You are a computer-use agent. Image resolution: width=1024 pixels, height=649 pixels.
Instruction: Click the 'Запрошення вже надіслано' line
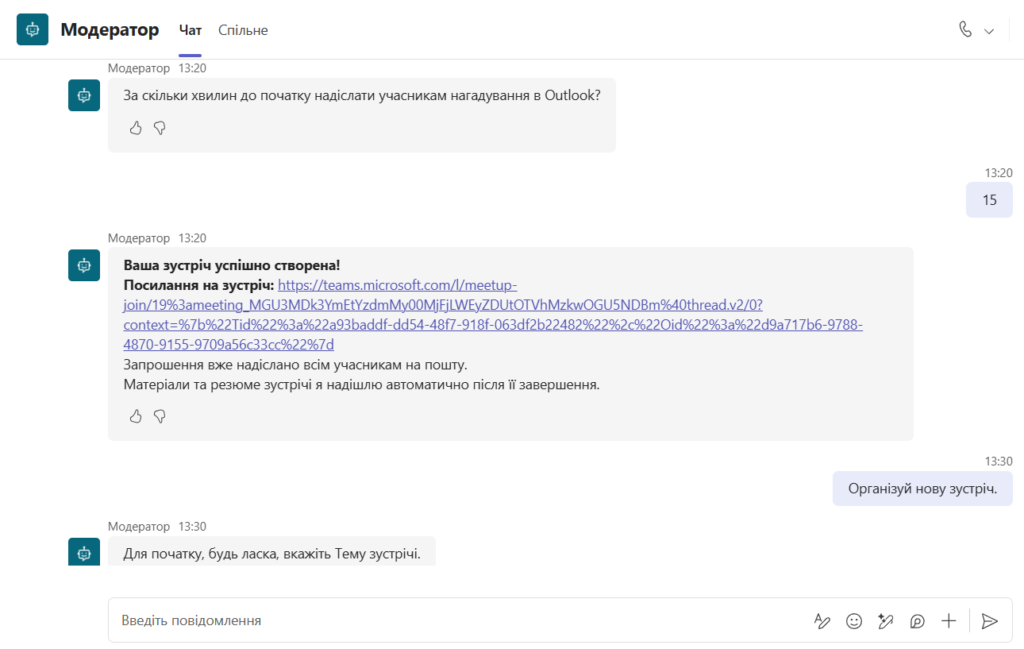click(x=295, y=364)
